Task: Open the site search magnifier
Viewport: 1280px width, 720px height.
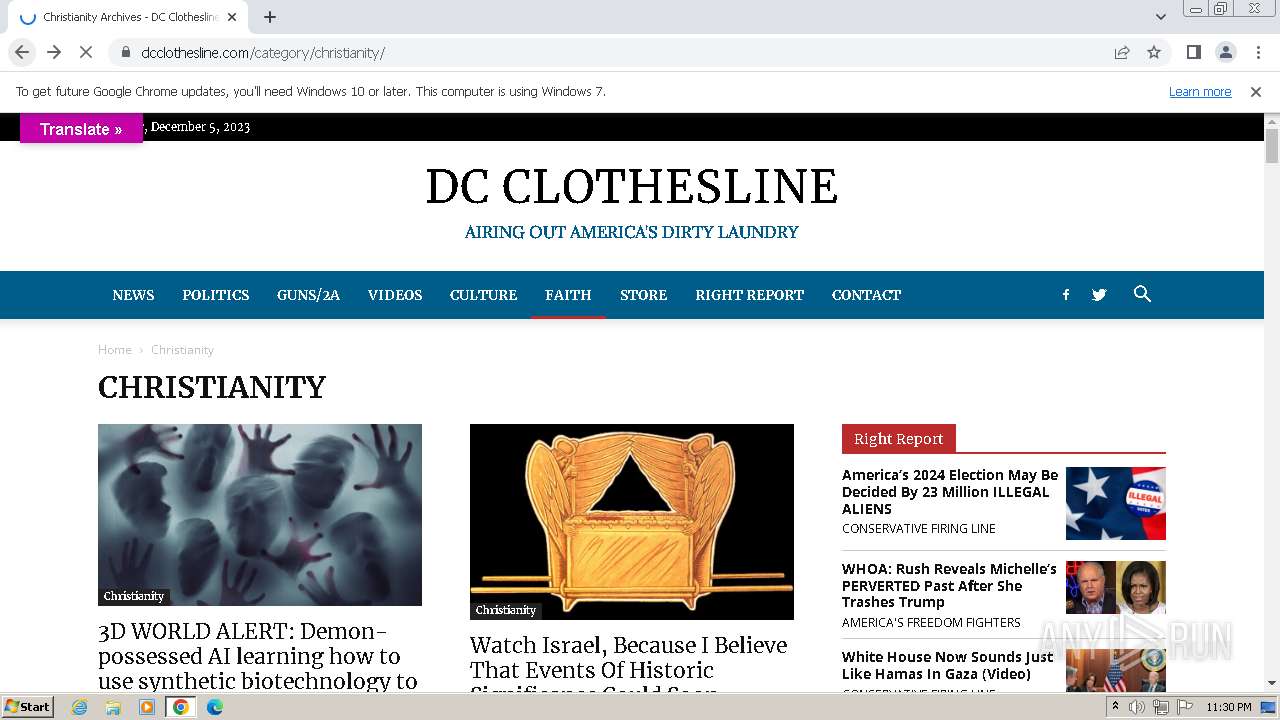Action: point(1142,294)
